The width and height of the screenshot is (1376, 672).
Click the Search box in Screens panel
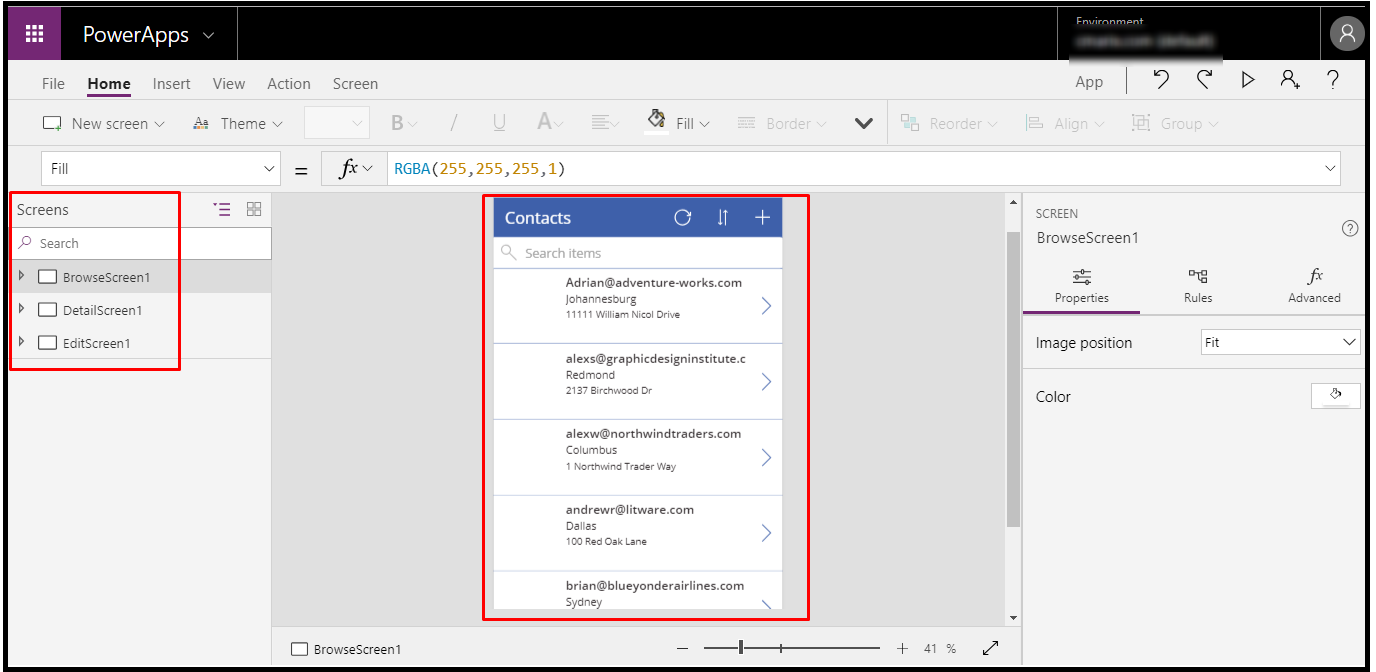pos(140,243)
